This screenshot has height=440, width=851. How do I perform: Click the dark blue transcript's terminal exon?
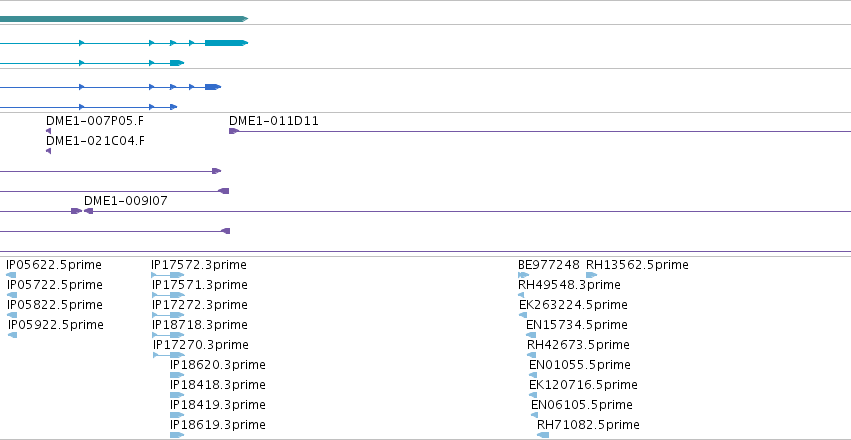point(213,87)
